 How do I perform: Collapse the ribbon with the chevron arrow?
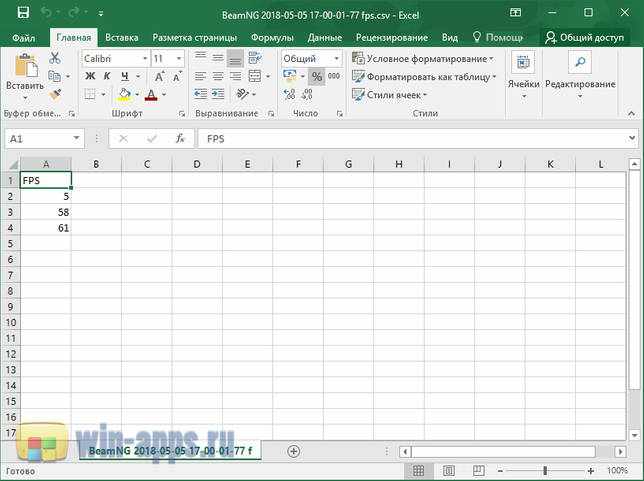click(x=631, y=113)
